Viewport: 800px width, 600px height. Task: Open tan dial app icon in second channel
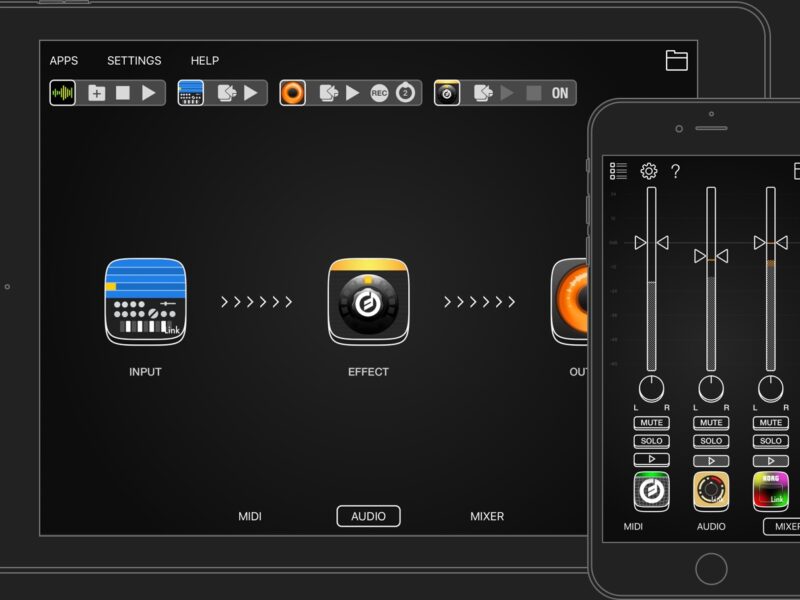711,491
